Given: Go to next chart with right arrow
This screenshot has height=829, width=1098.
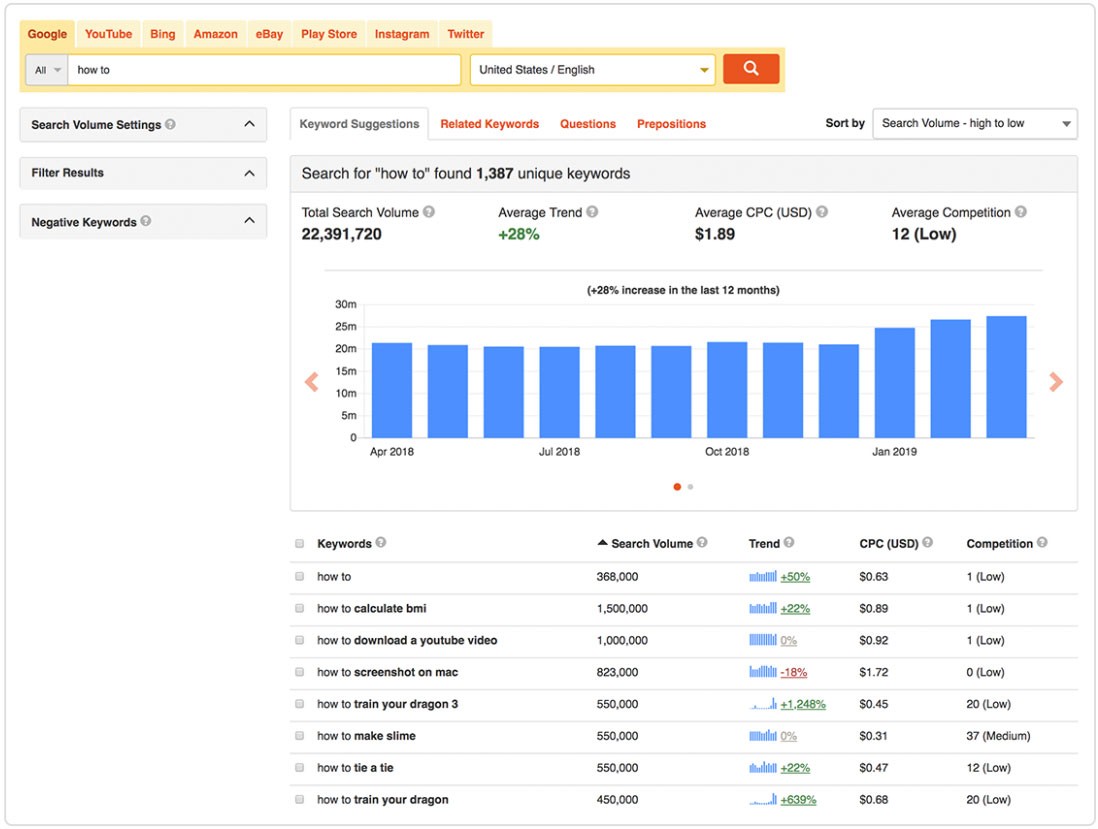Looking at the screenshot, I should pos(1055,382).
